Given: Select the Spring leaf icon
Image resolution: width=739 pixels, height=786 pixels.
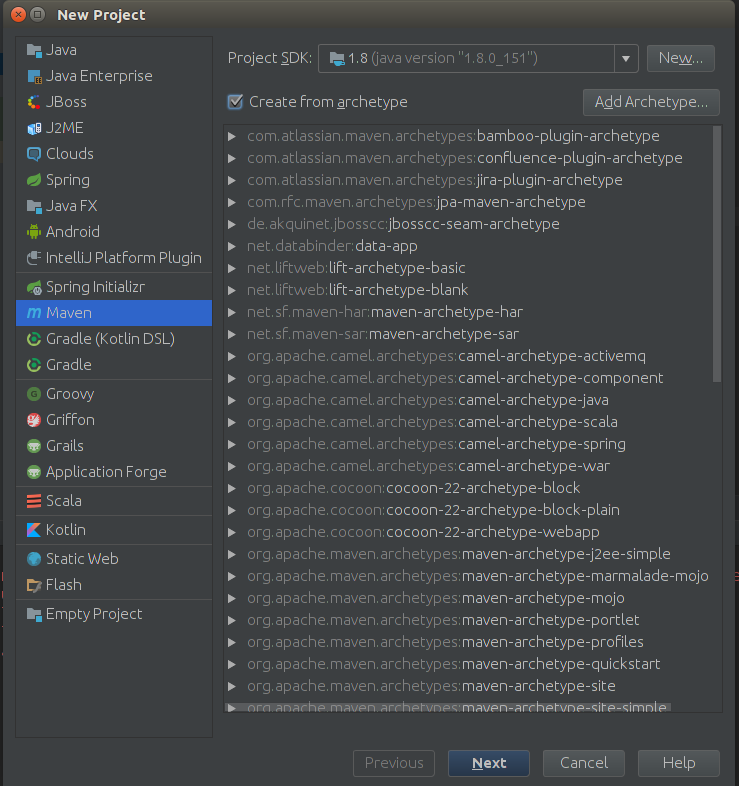Looking at the screenshot, I should pos(34,180).
